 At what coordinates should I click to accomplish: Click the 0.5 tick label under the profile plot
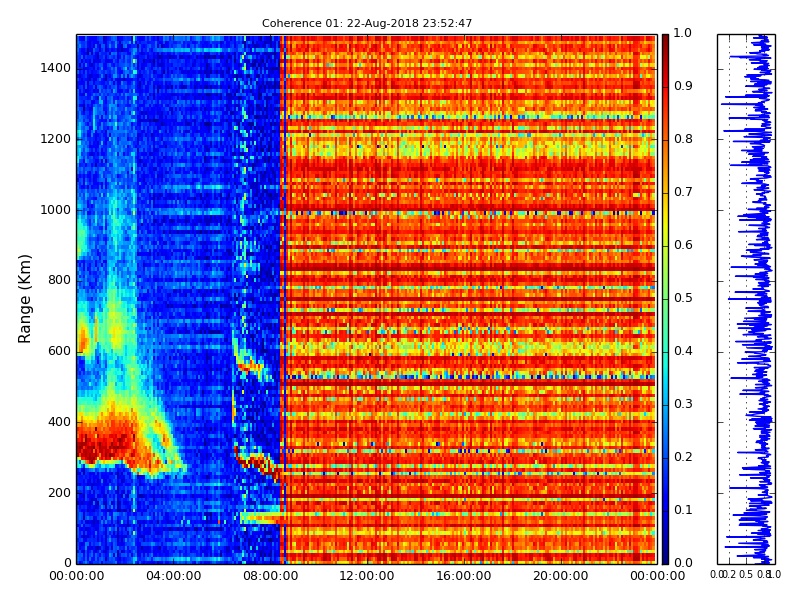coord(746,574)
